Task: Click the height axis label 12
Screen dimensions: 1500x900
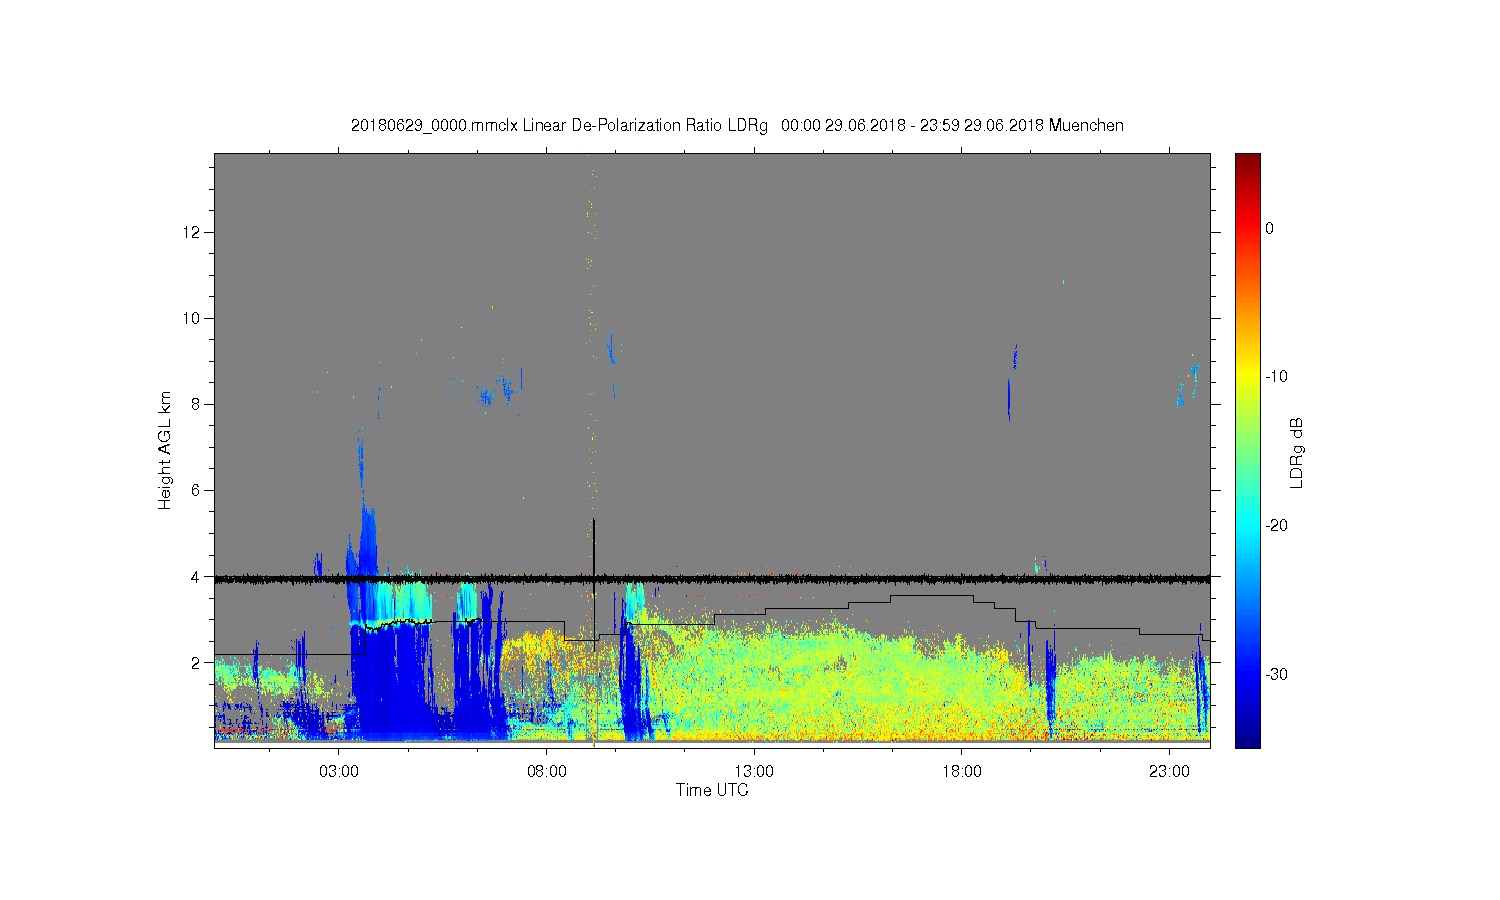Action: pos(194,232)
